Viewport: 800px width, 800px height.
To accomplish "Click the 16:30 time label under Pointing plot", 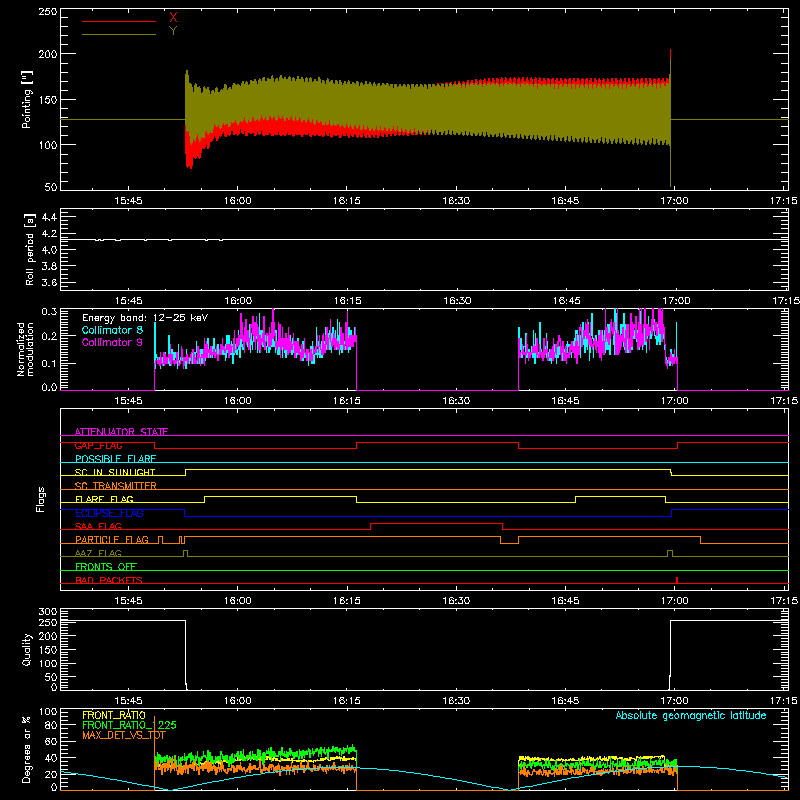I will (456, 201).
